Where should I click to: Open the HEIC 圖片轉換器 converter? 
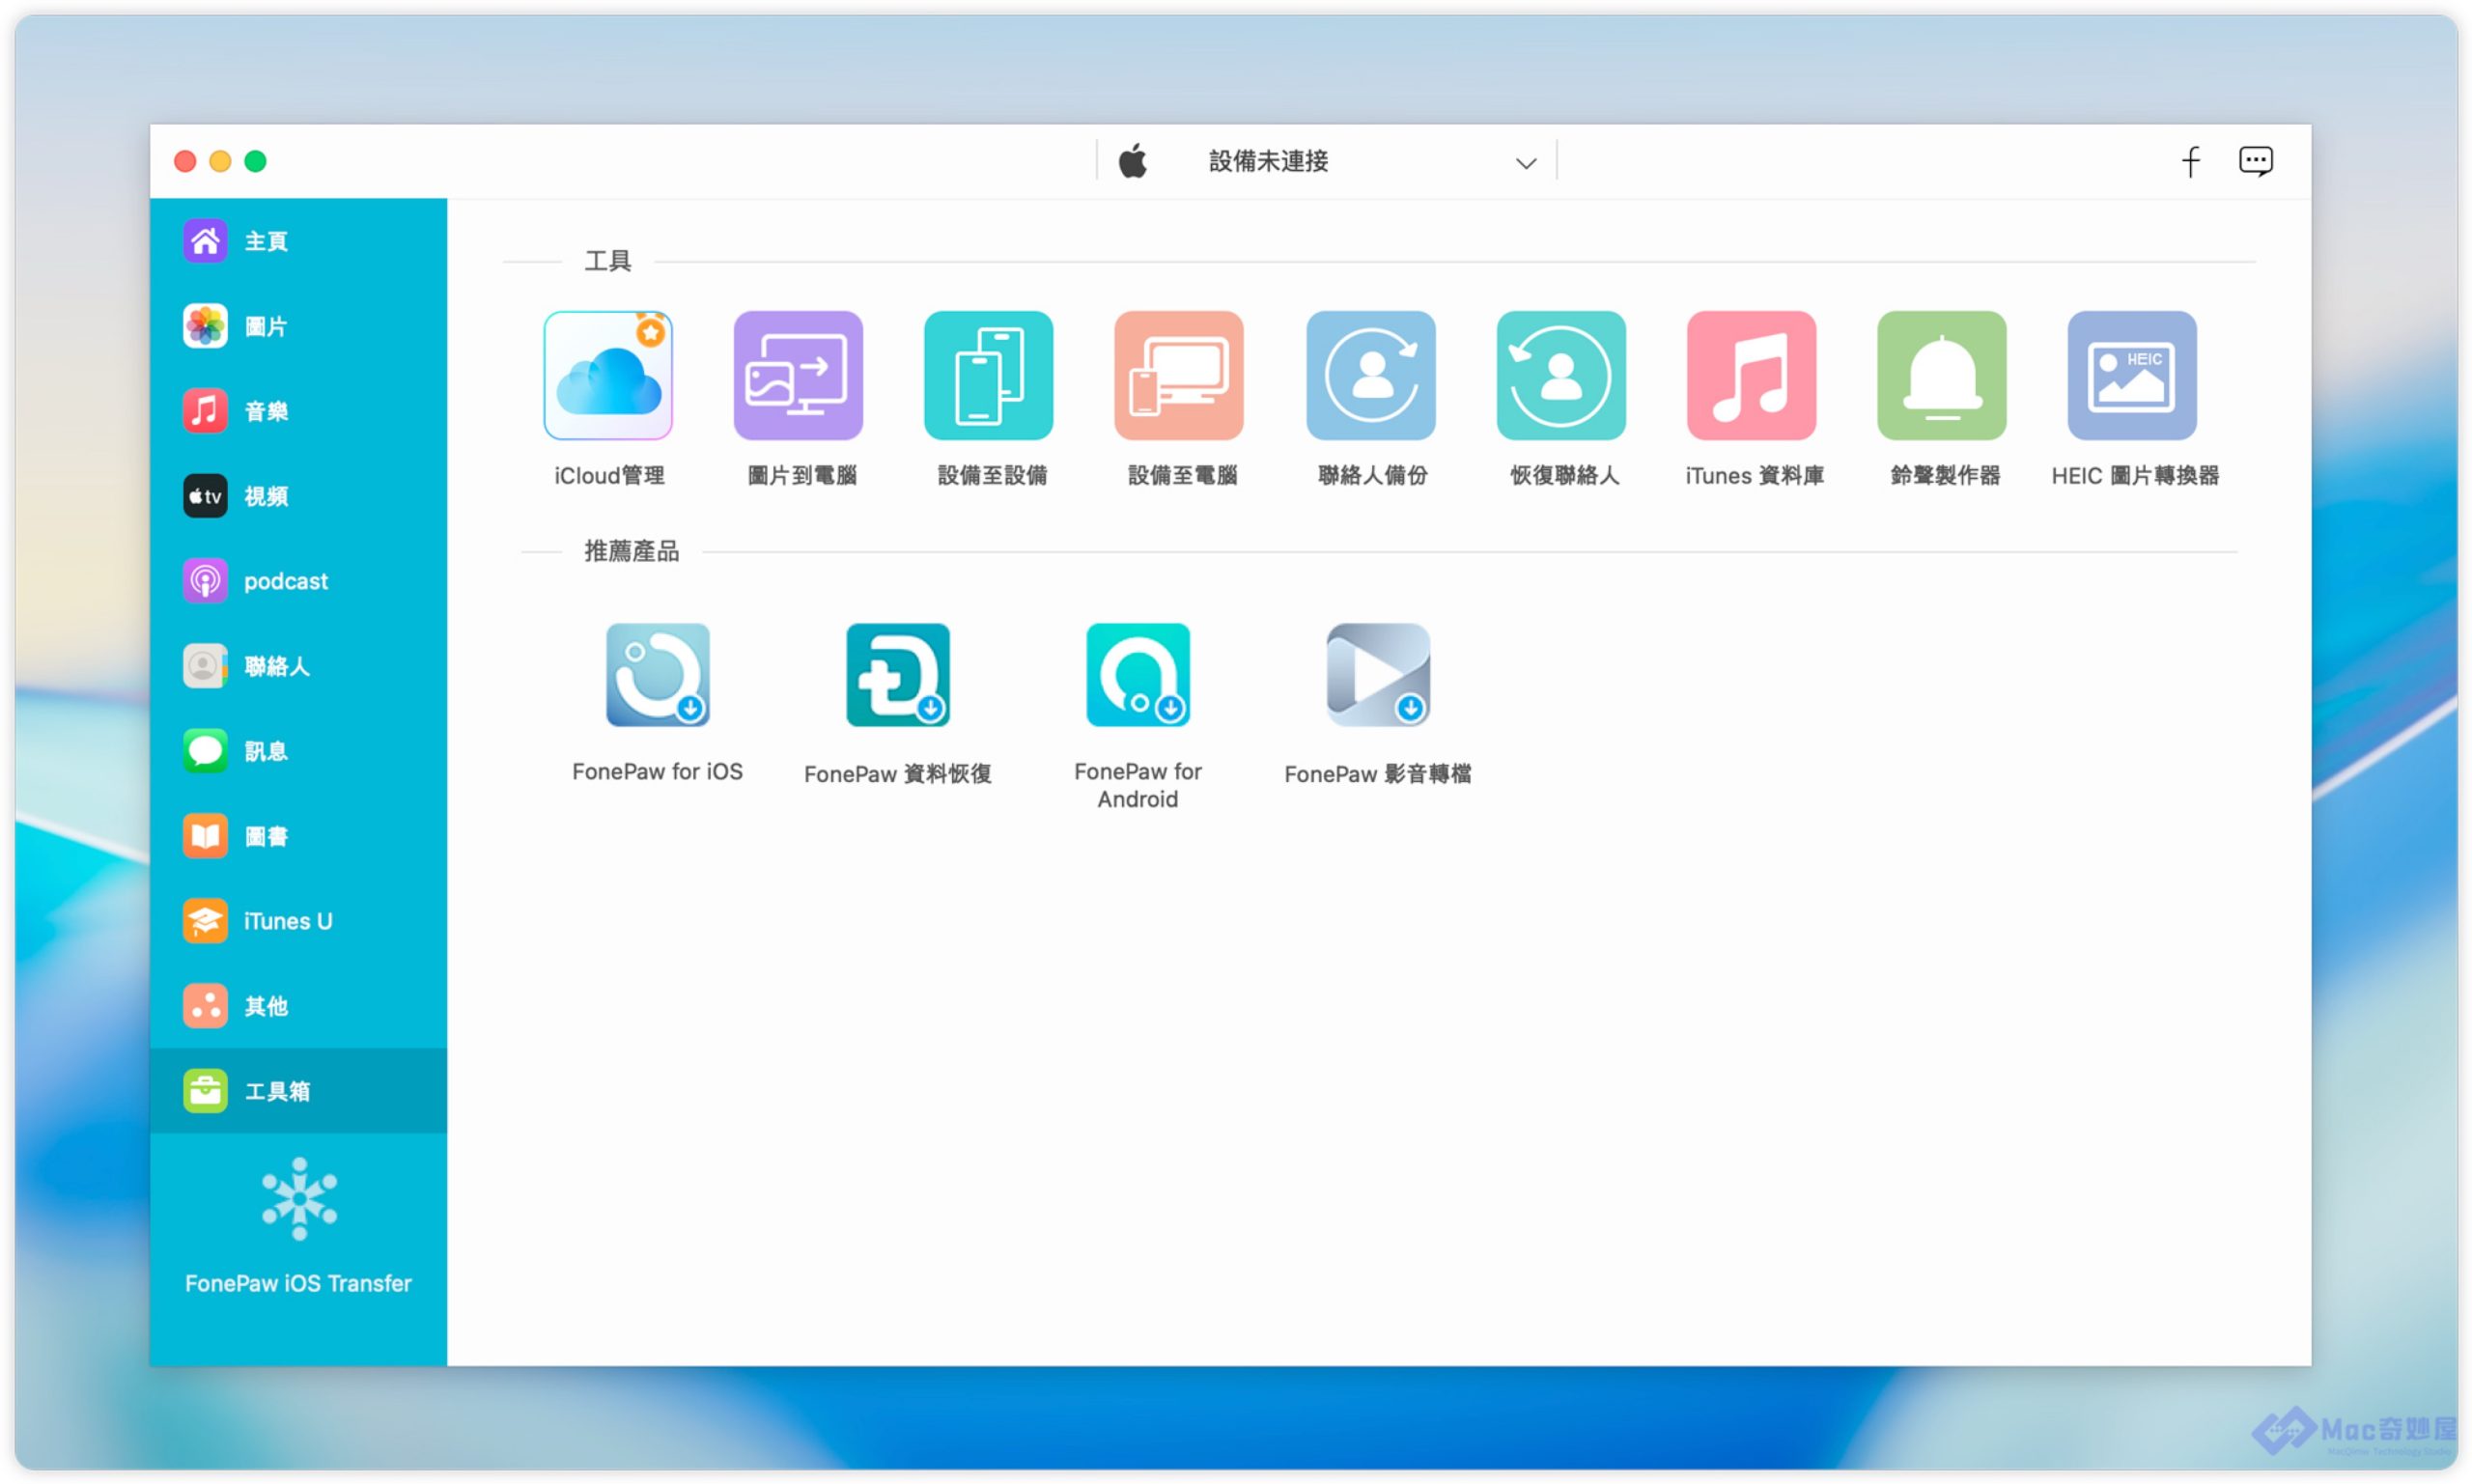coord(2131,376)
